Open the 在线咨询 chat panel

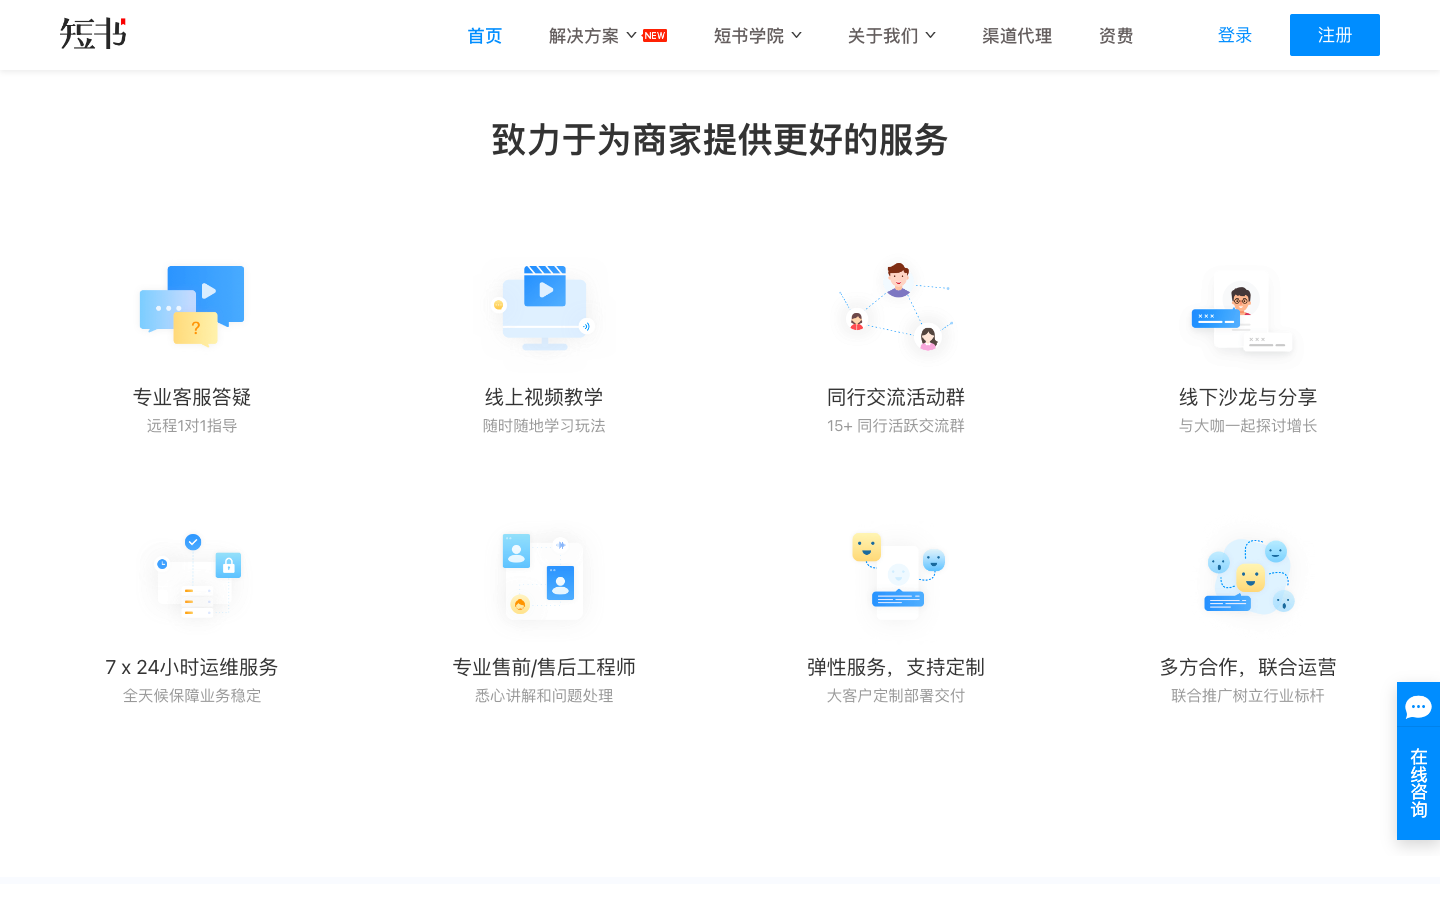coord(1418,787)
